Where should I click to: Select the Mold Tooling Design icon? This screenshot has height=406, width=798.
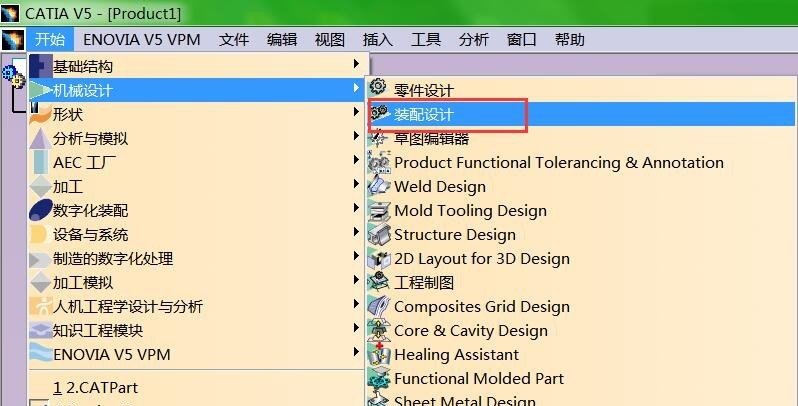click(379, 210)
